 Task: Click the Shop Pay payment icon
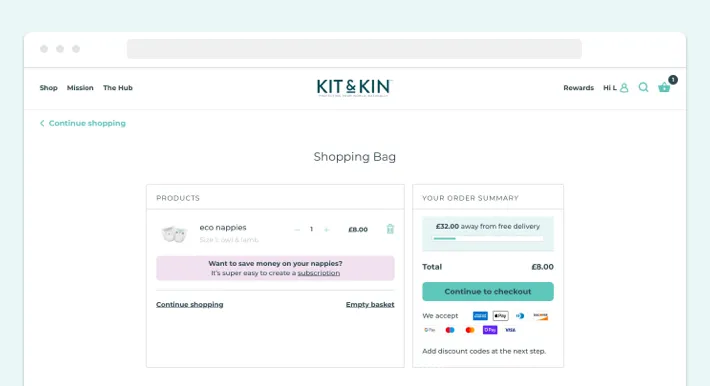(490, 330)
